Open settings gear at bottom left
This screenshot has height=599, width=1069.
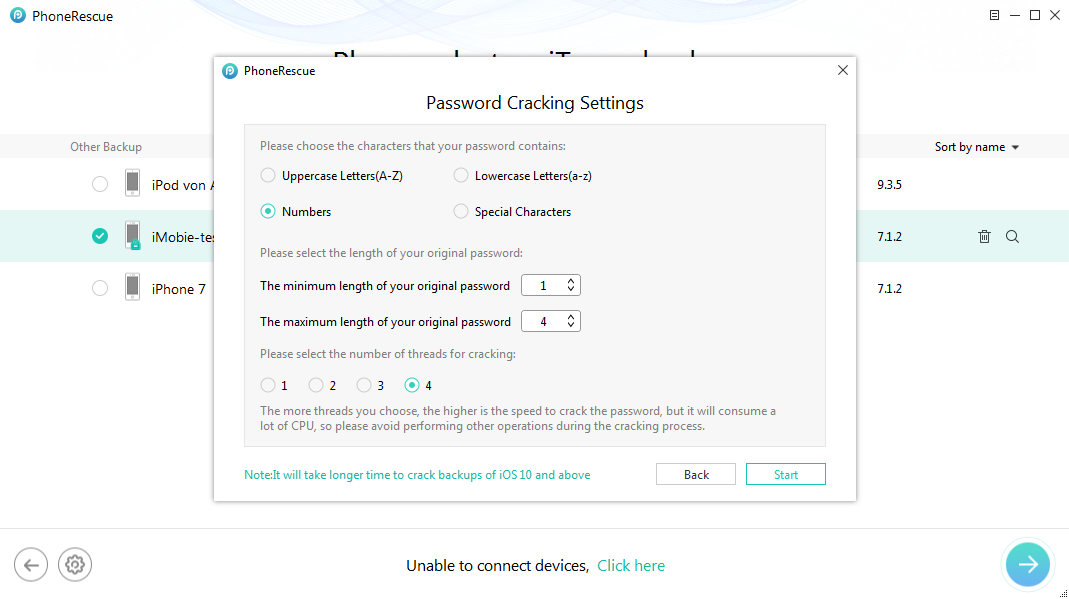coord(74,565)
